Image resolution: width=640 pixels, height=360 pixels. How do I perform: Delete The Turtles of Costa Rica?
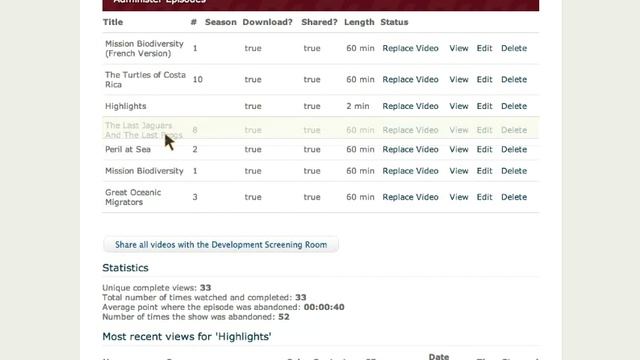point(514,80)
